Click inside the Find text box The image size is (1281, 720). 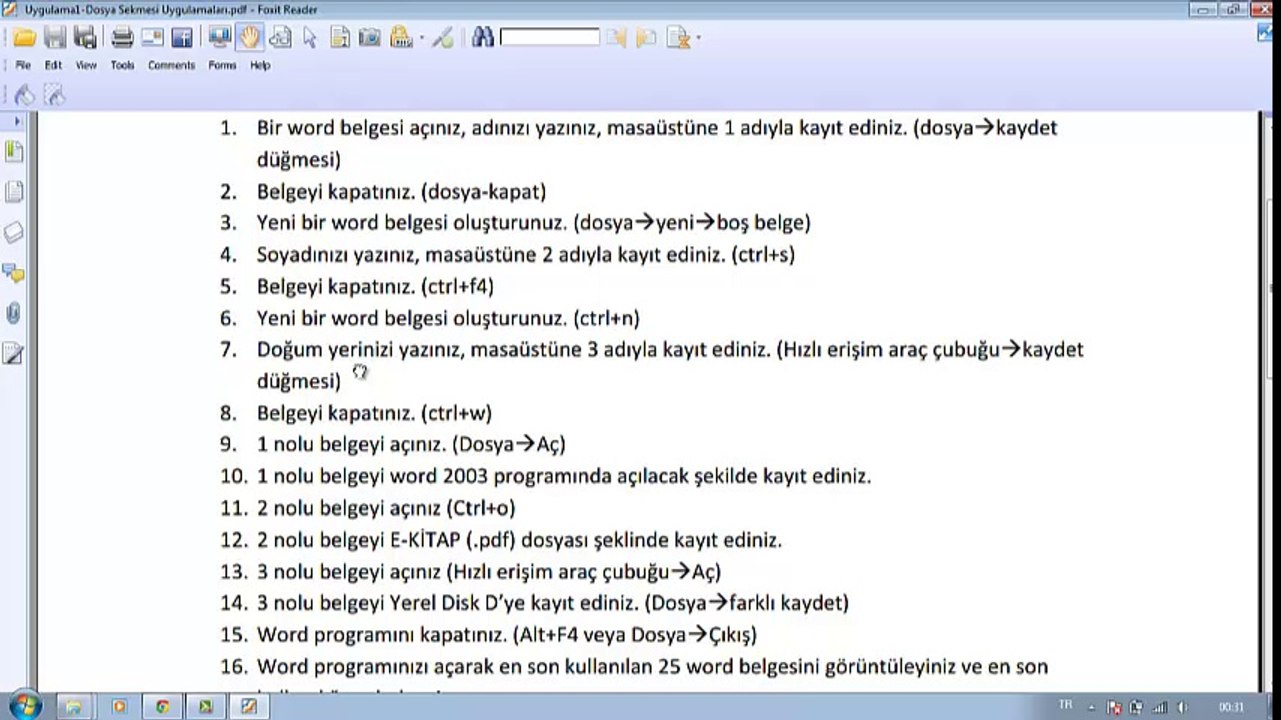pyautogui.click(x=549, y=38)
